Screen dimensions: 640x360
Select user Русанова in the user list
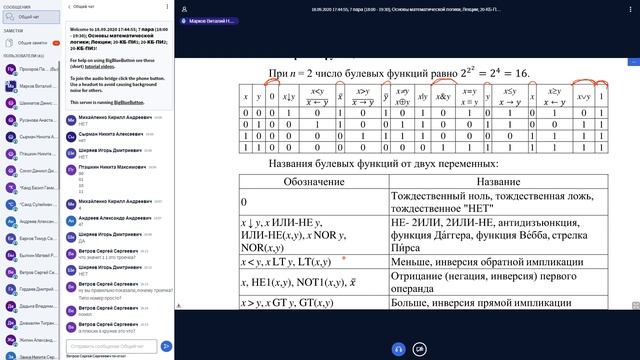31,120
